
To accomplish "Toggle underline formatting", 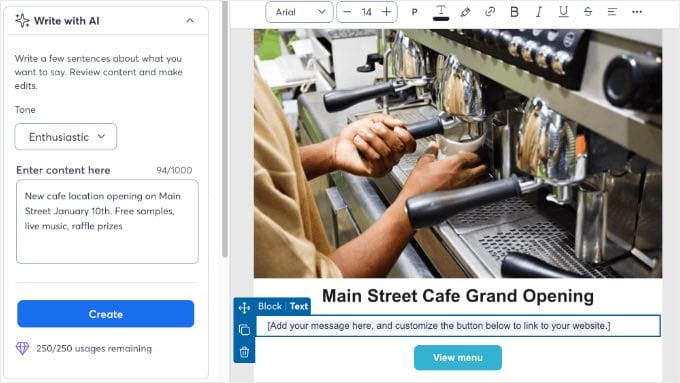I will click(x=563, y=12).
